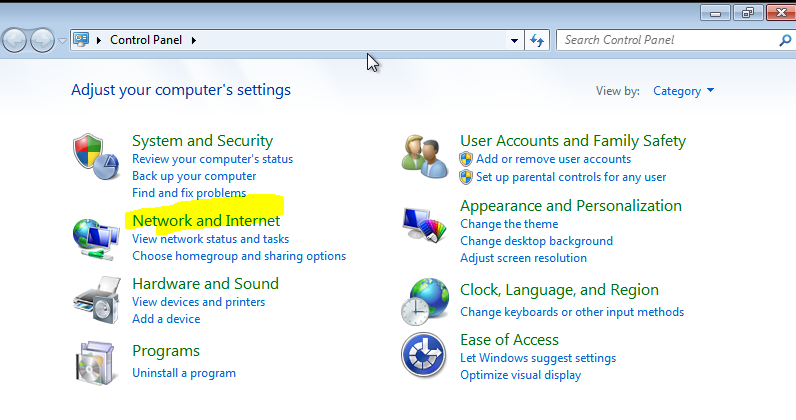Open the Hardware and Sound printer icon

tap(97, 300)
